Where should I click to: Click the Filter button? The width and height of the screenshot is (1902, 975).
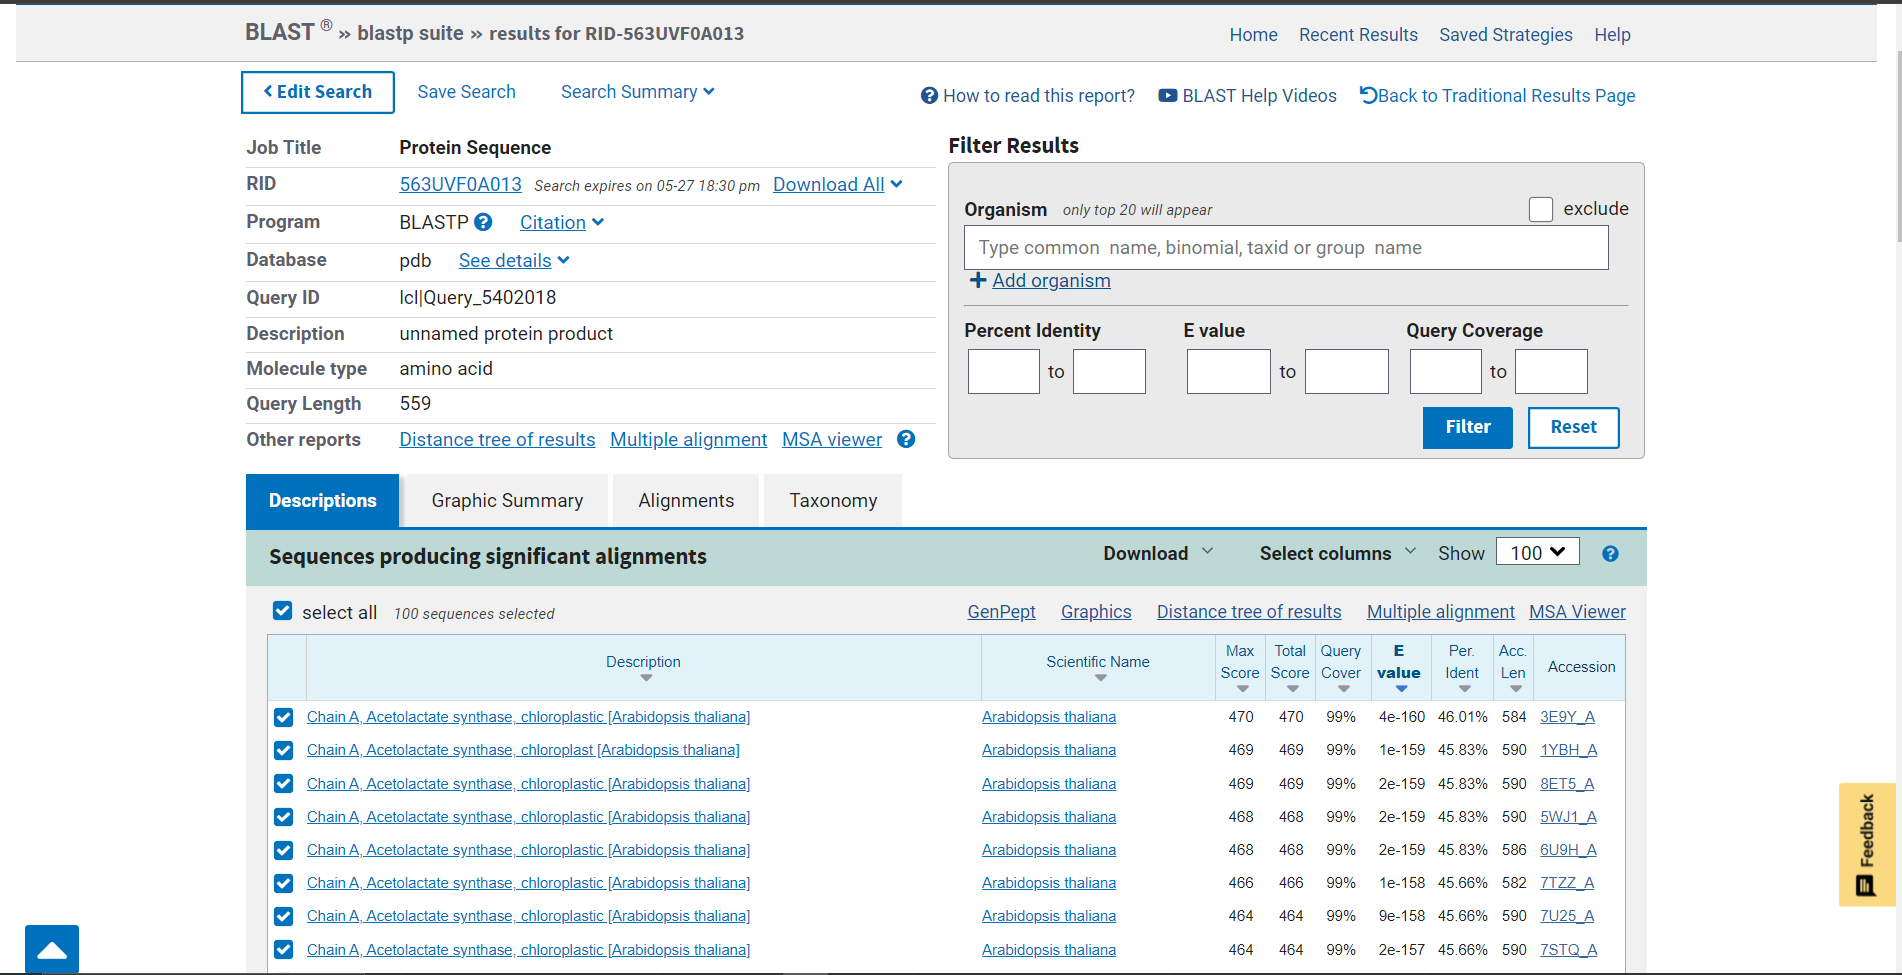[1467, 427]
